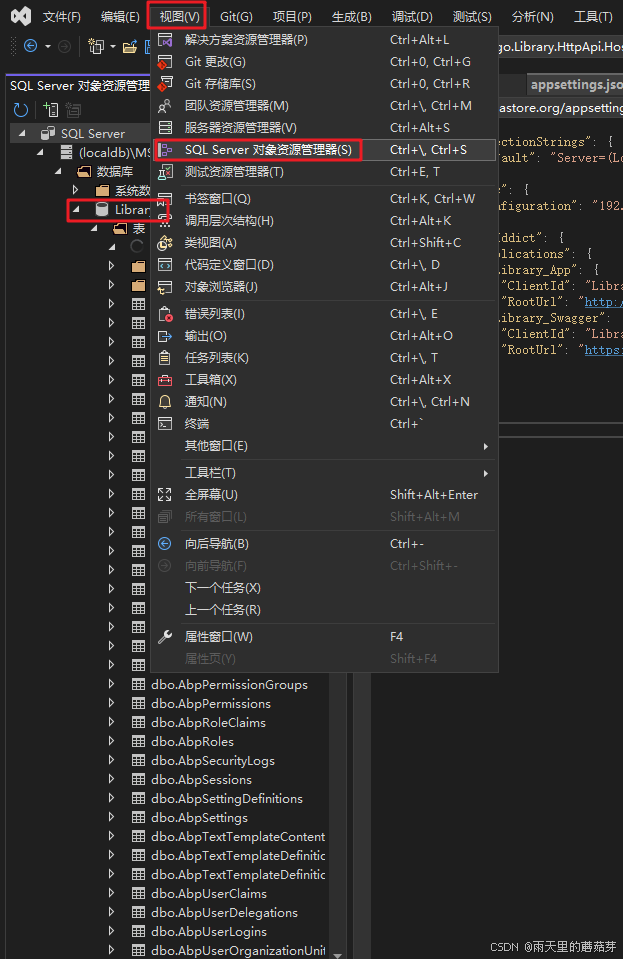The height and width of the screenshot is (959, 623).
Task: Click the 测试资源管理器 flask icon
Action: click(165, 172)
